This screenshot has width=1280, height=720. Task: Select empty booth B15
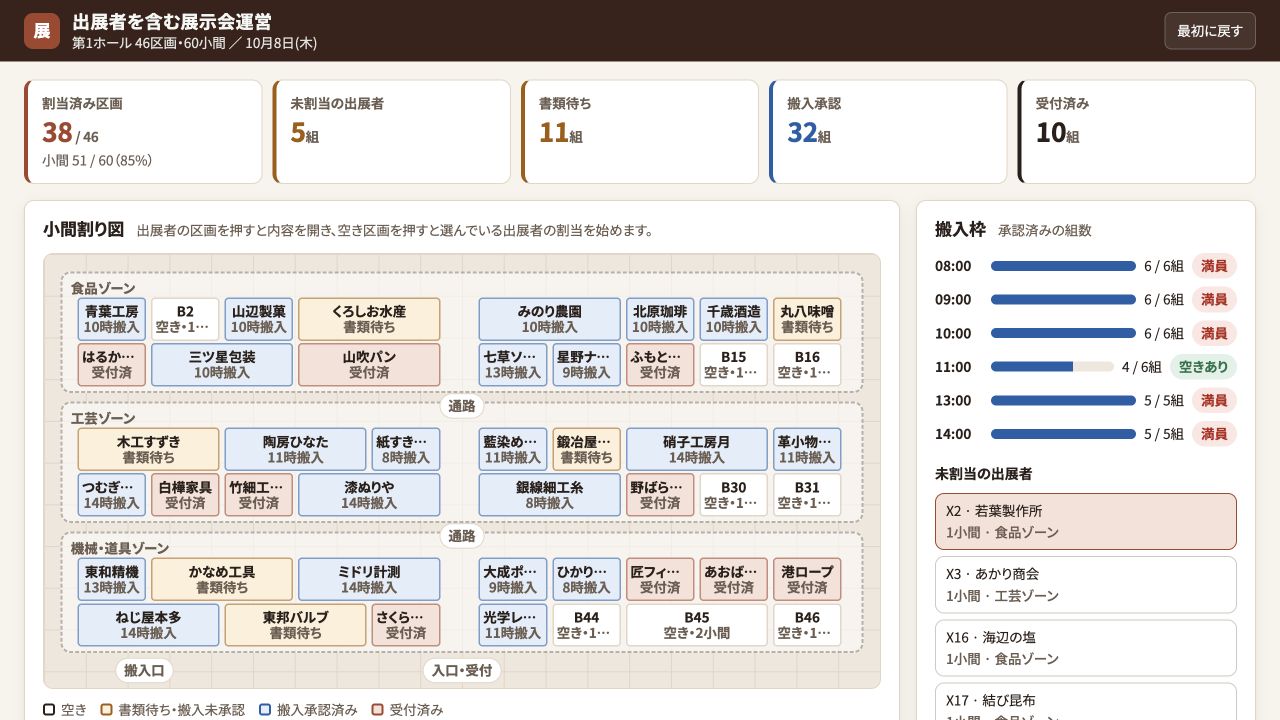coord(734,365)
